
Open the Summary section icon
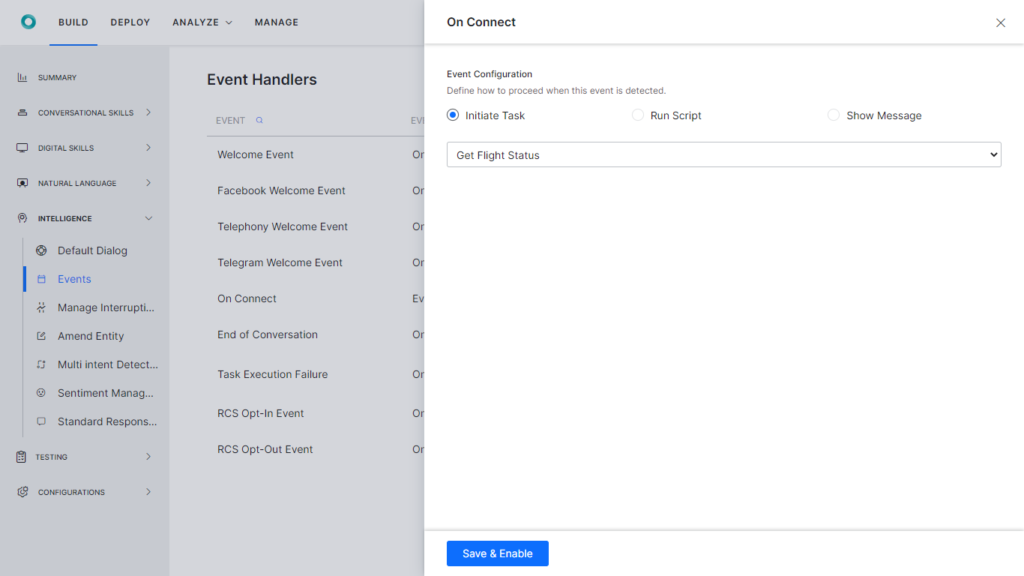[22, 77]
